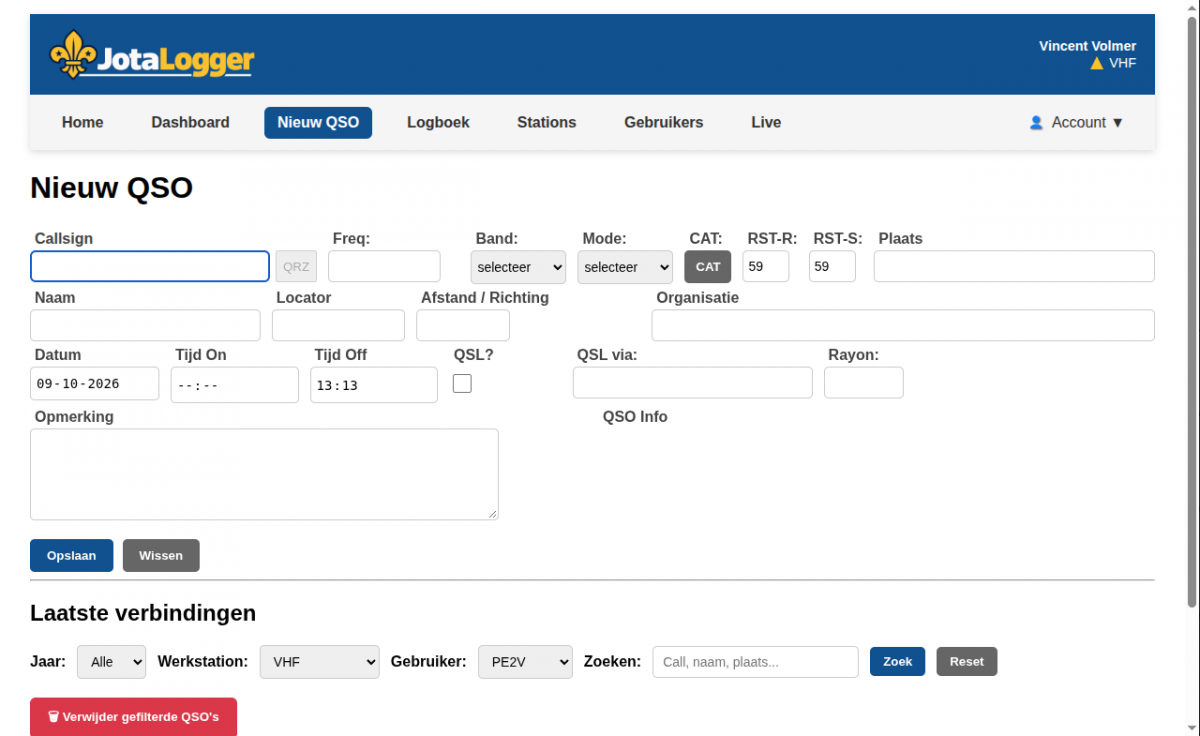Click the Opslaan button
The width and height of the screenshot is (1200, 736).
coord(72,556)
